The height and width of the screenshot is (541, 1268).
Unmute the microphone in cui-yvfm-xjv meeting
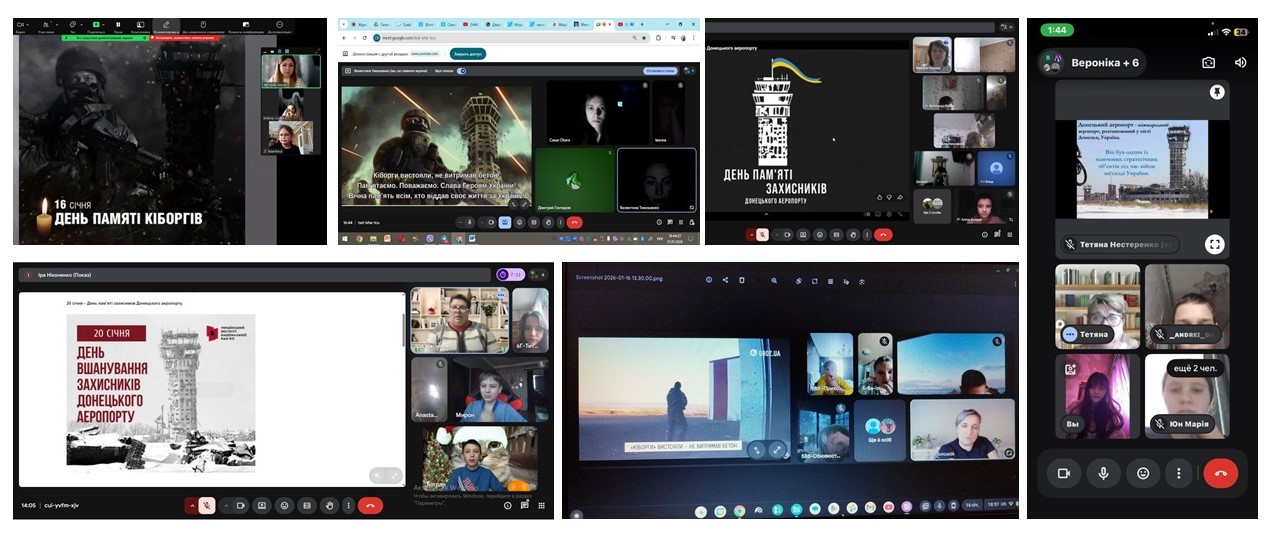pos(207,505)
